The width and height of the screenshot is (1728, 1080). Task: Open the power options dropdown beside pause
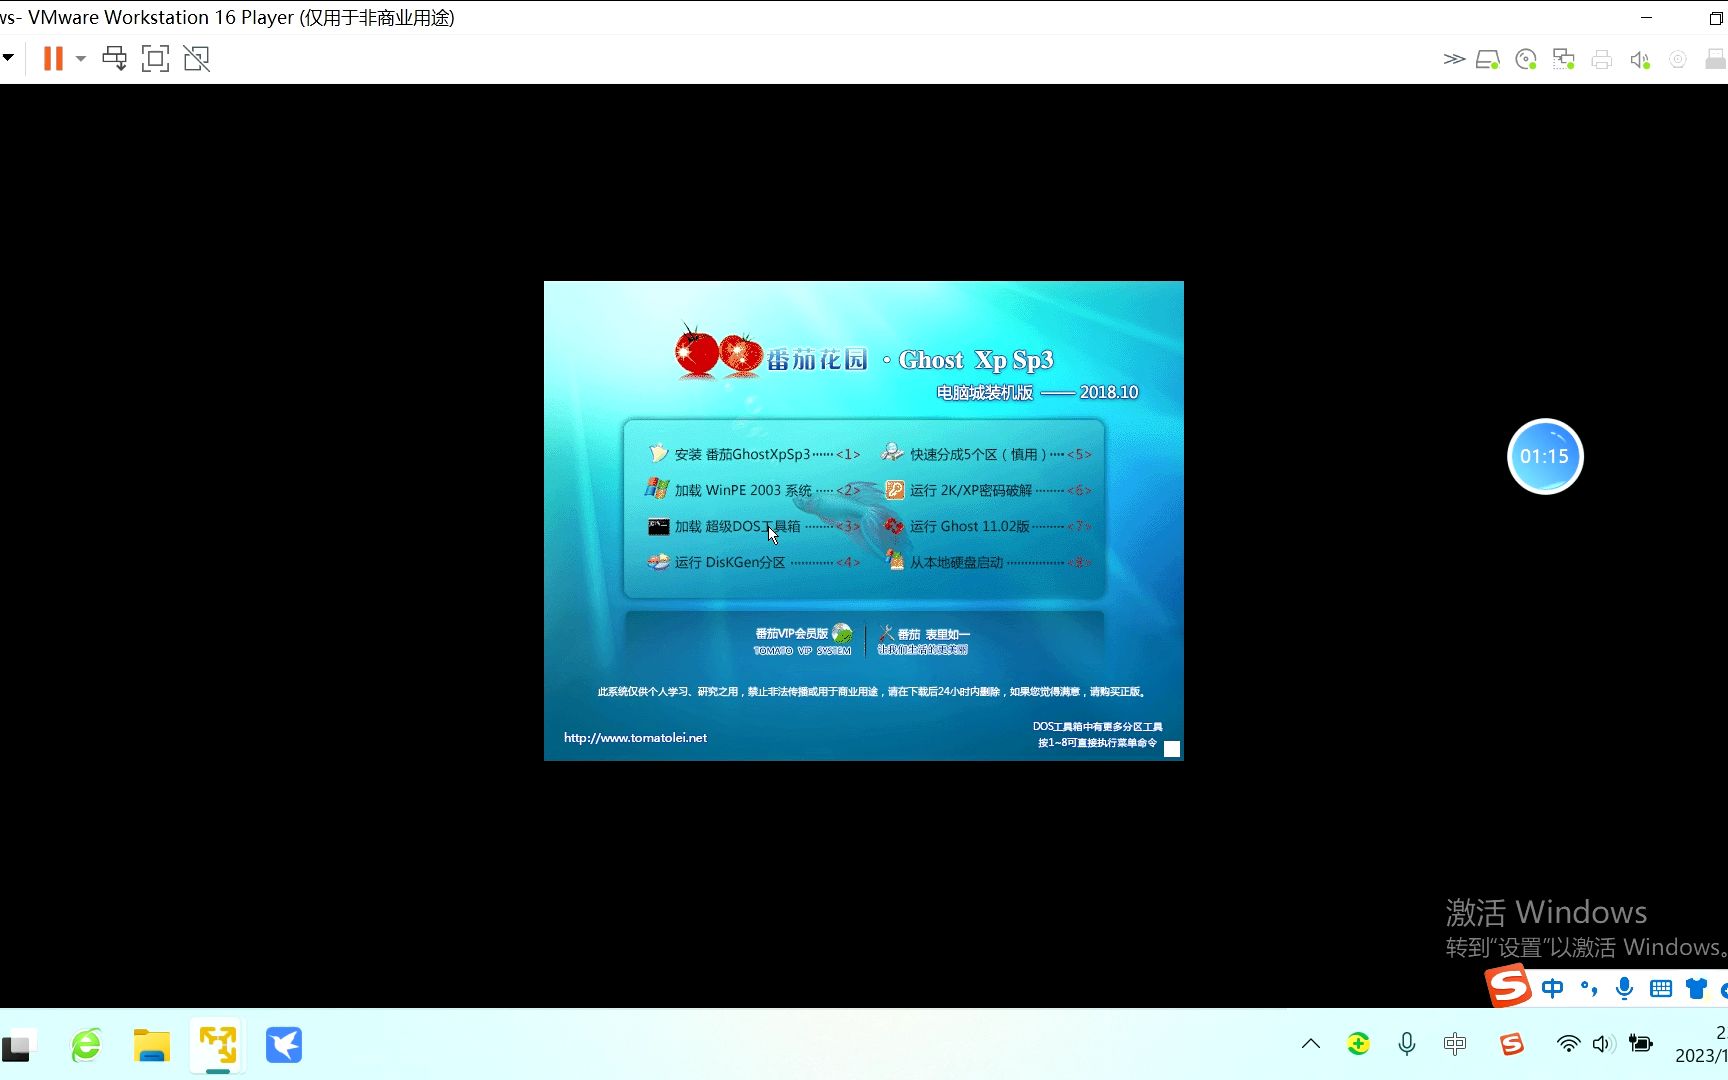pos(81,59)
